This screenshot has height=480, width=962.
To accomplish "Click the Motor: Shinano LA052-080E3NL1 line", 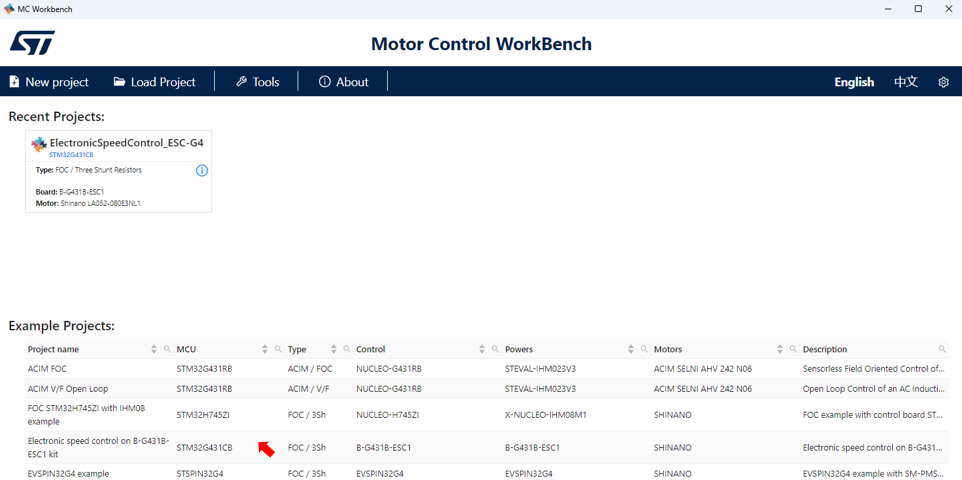I will point(88,203).
